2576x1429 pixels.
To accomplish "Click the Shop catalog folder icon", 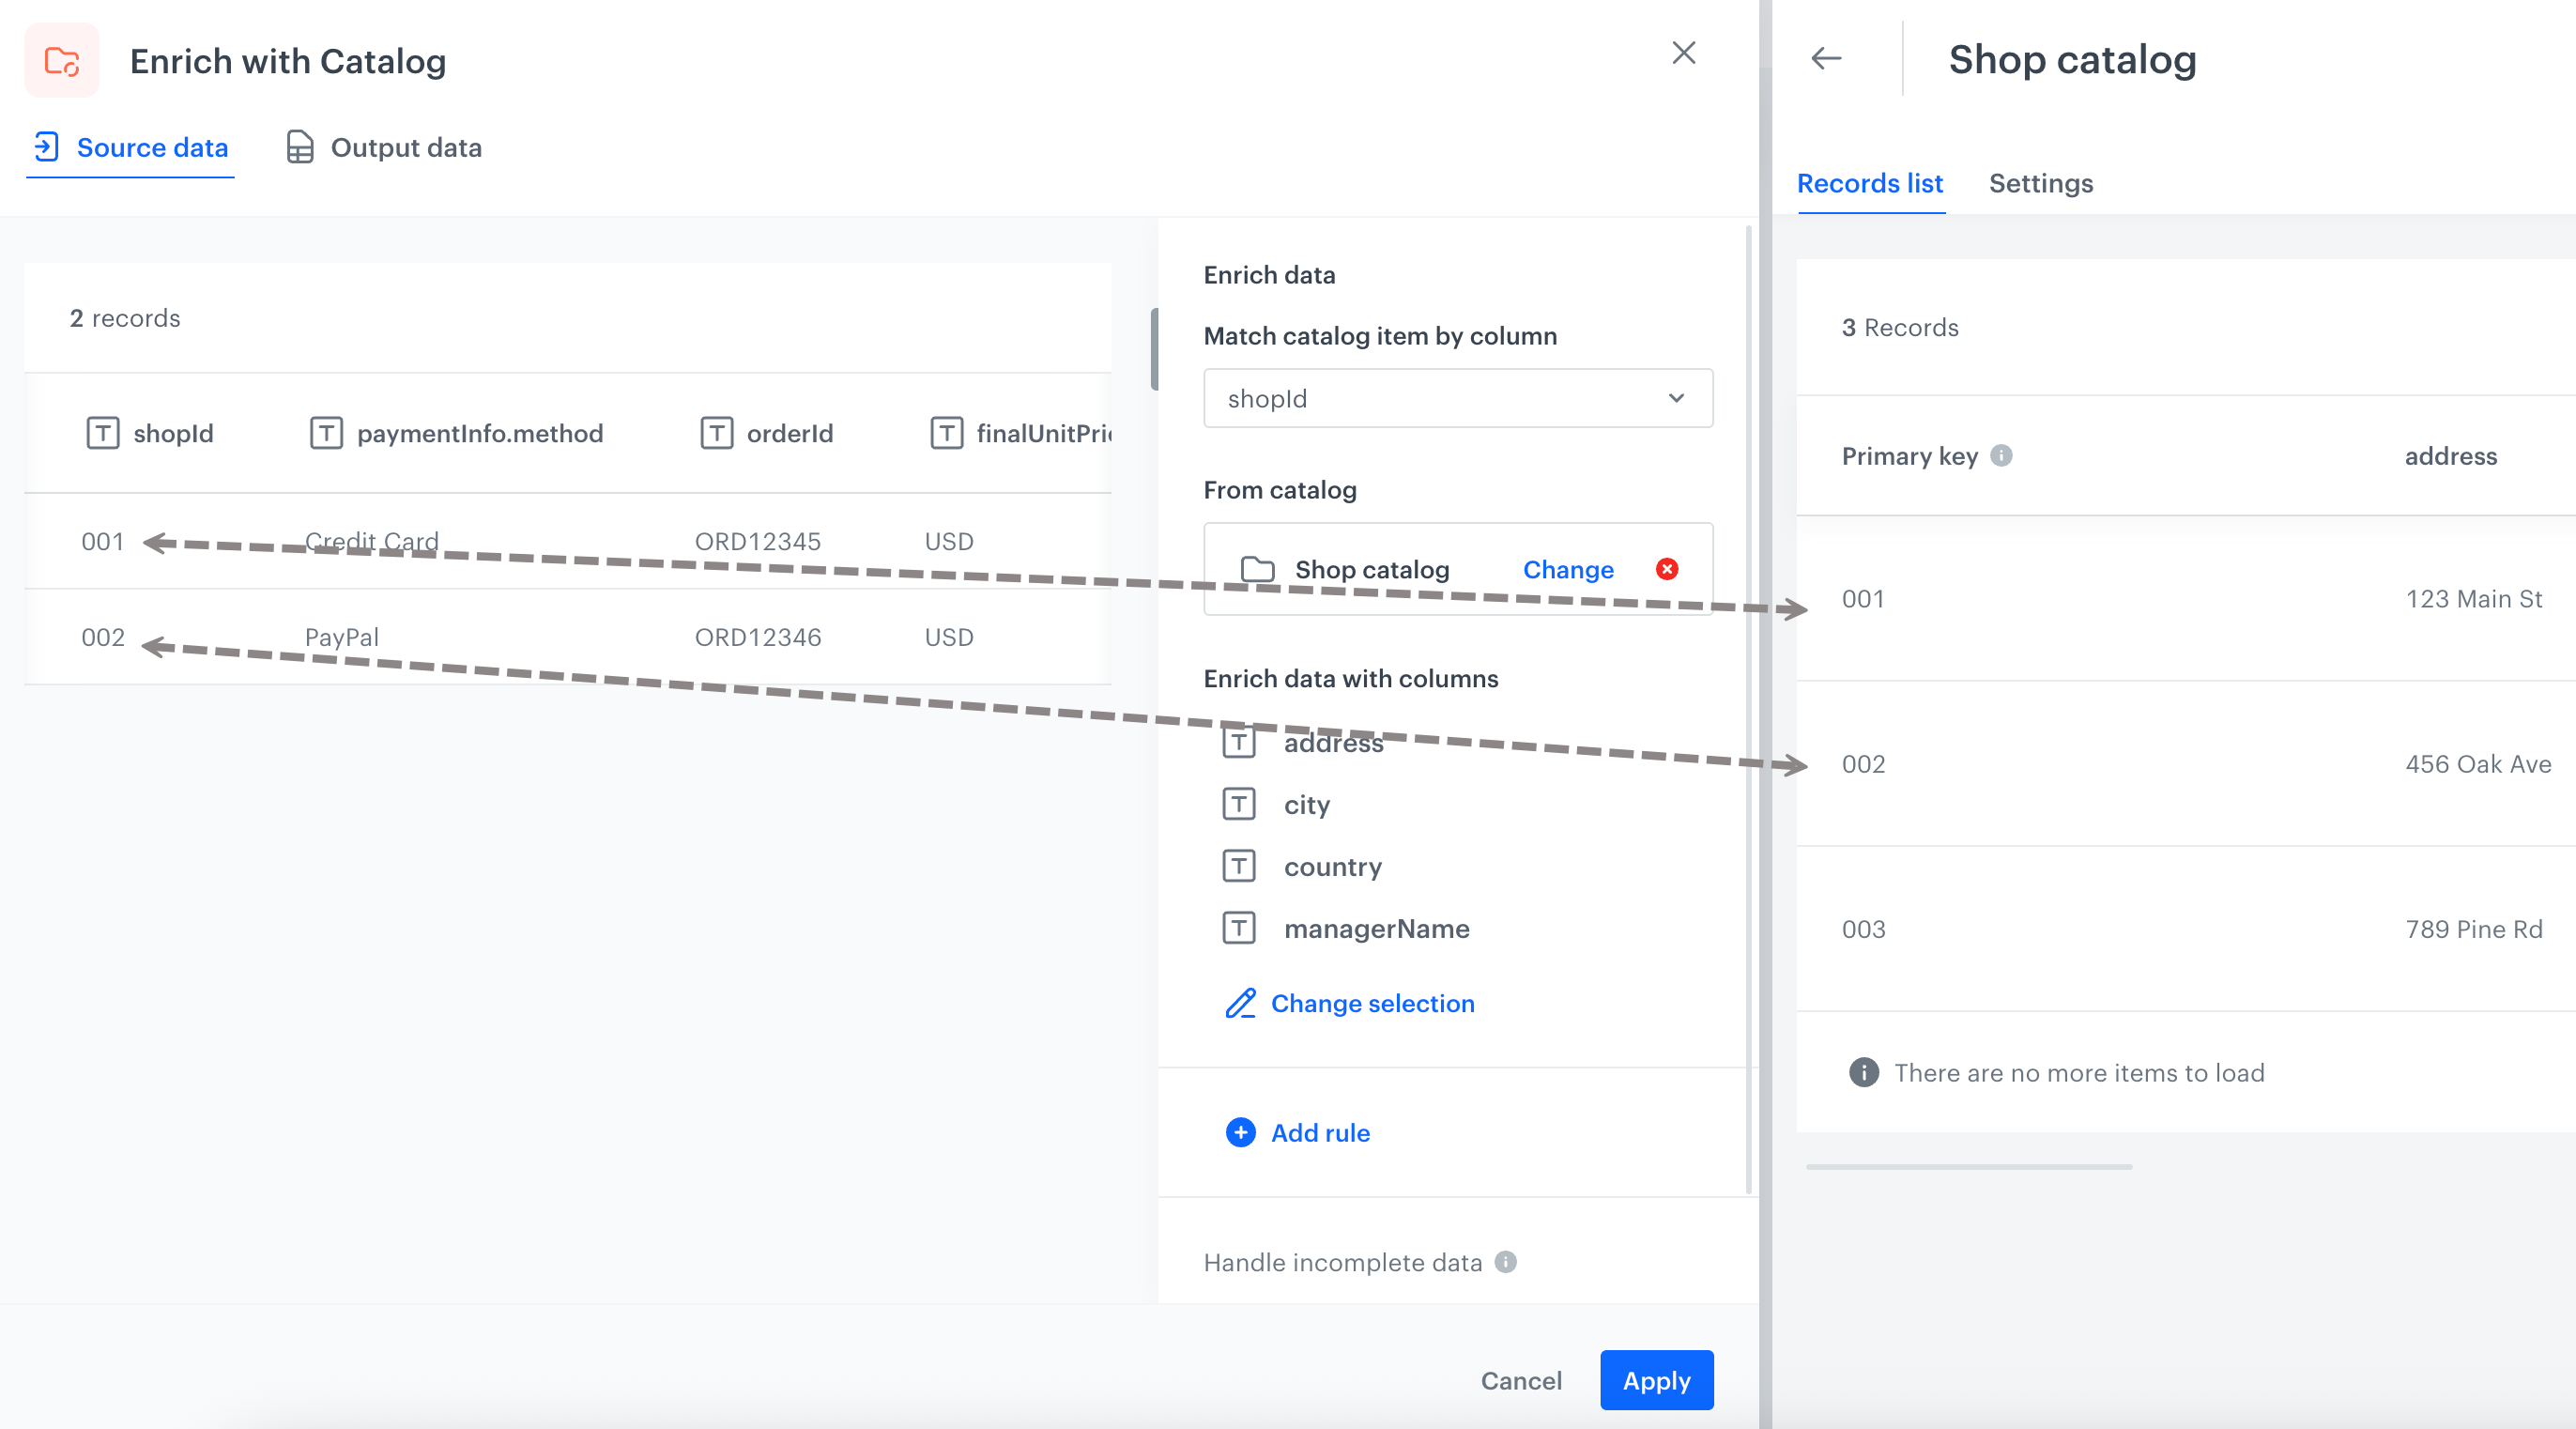I will [x=1257, y=569].
